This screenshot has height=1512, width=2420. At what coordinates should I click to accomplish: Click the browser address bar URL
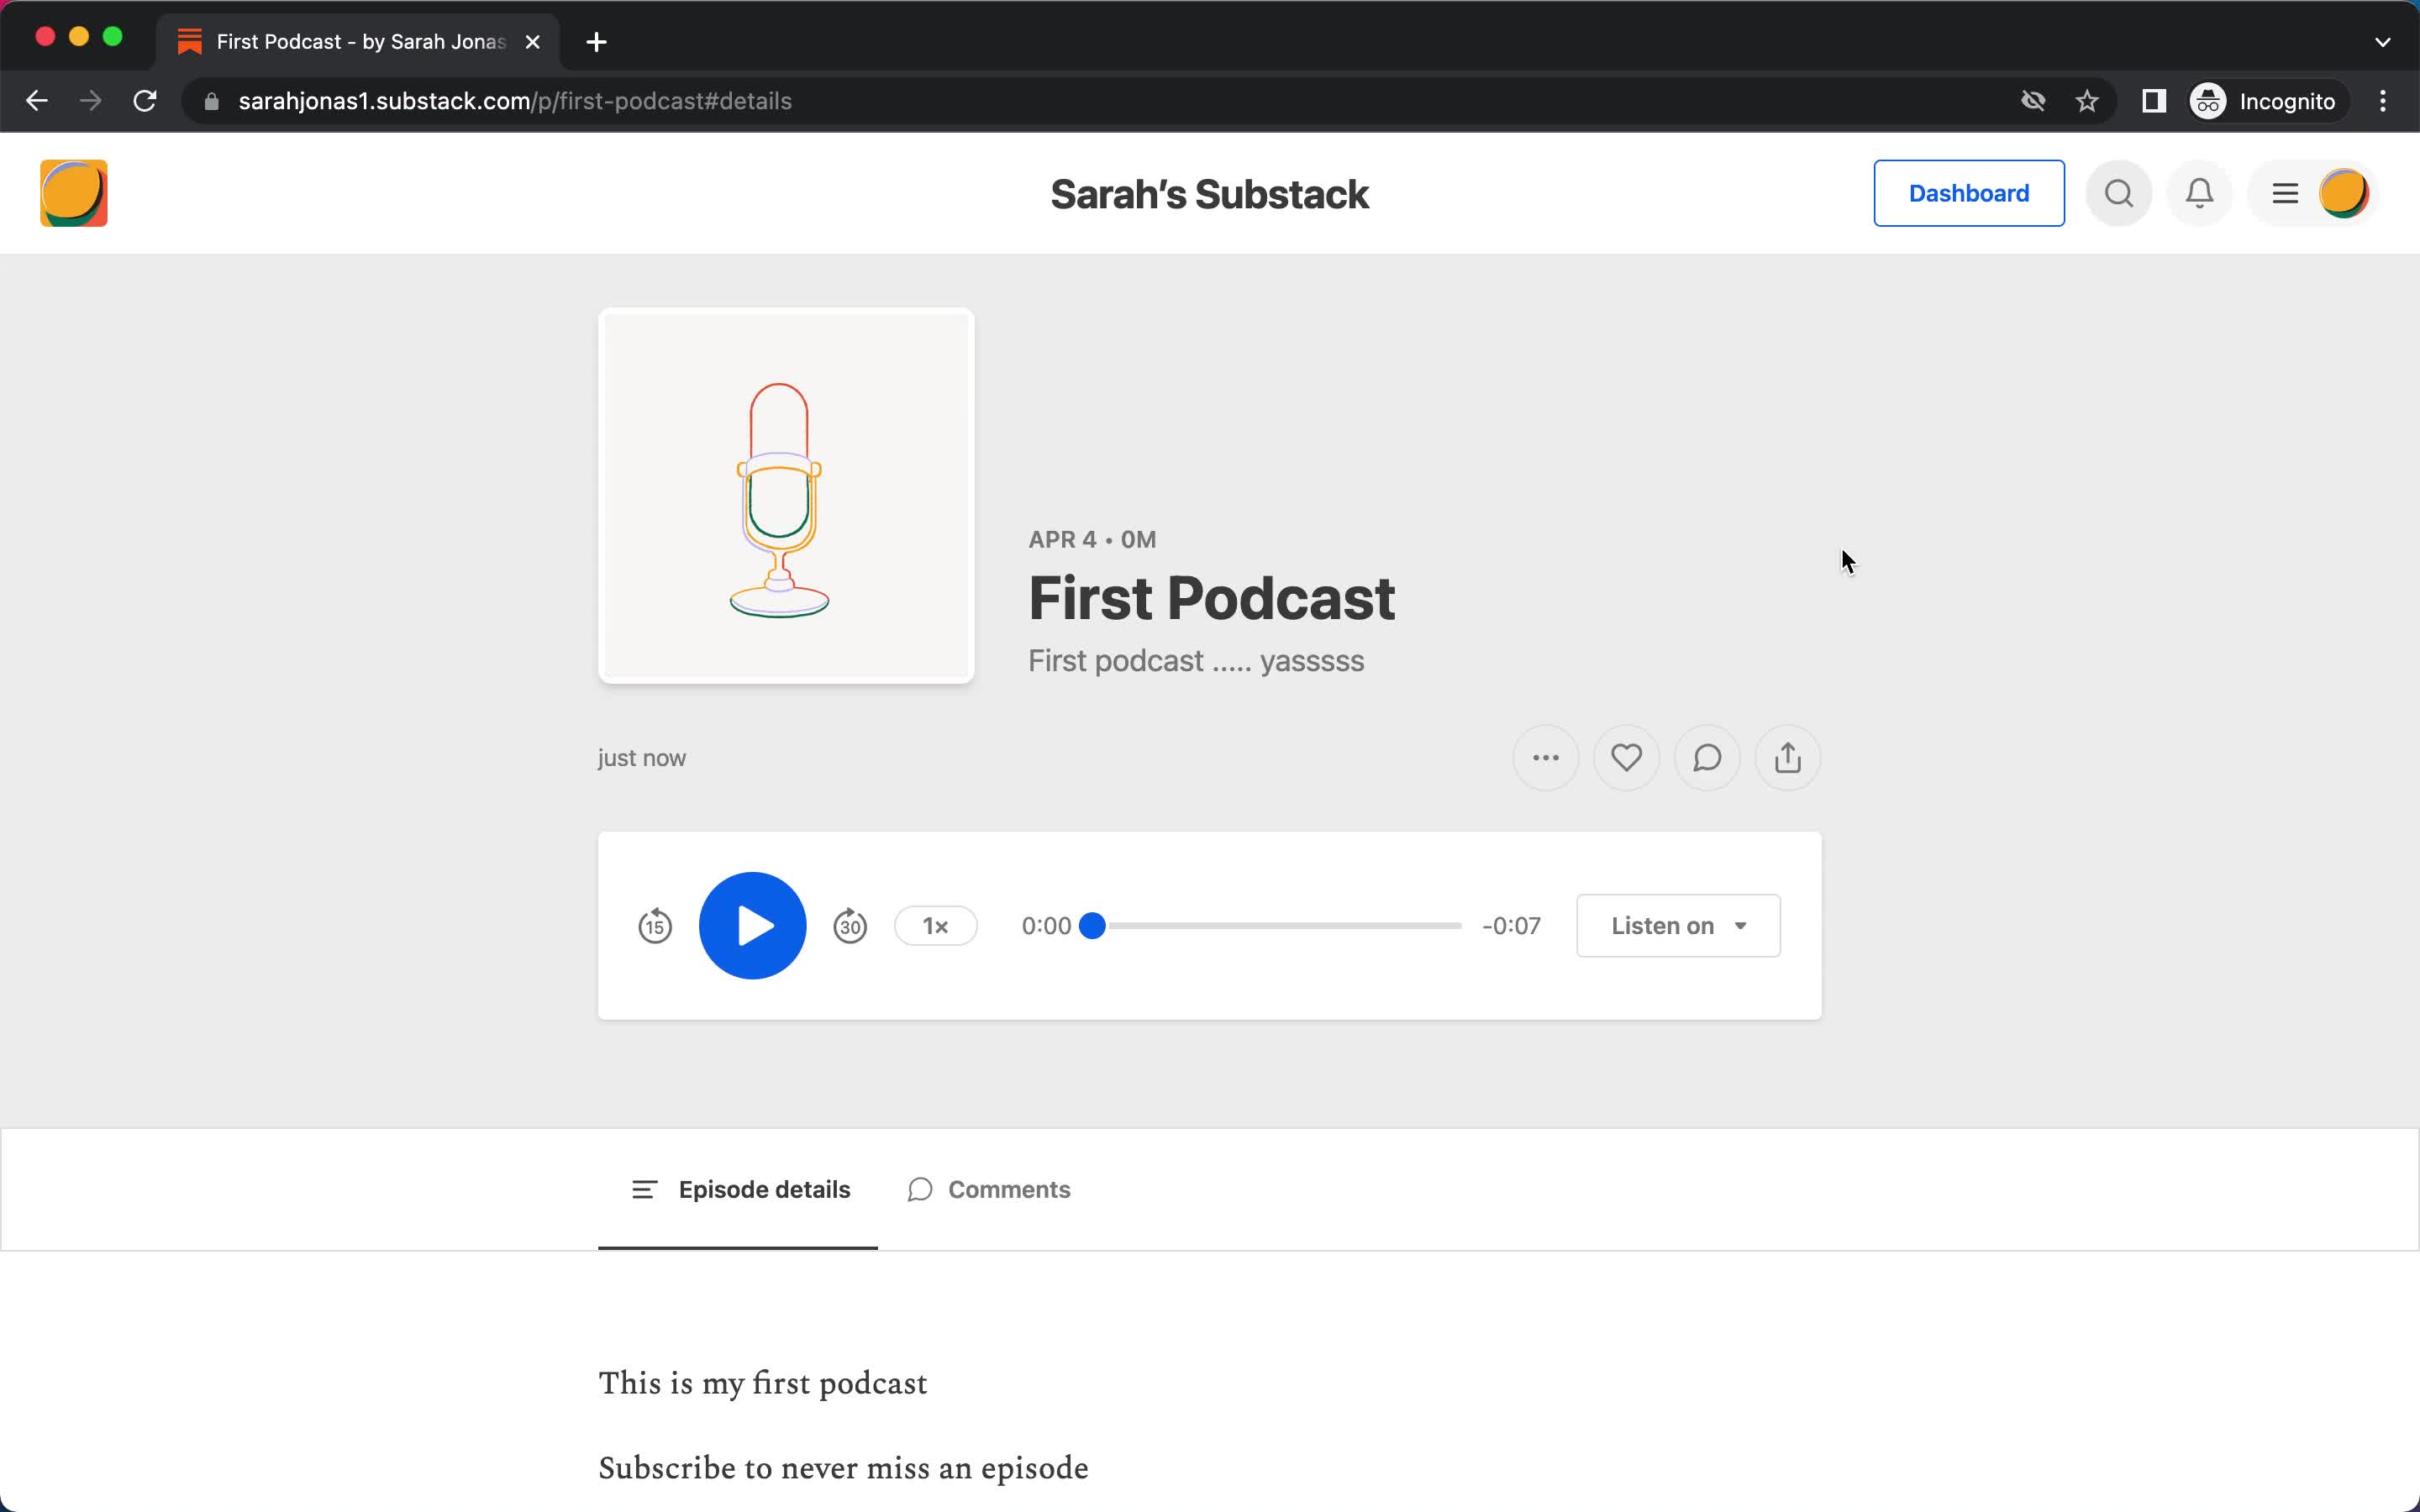(x=515, y=101)
